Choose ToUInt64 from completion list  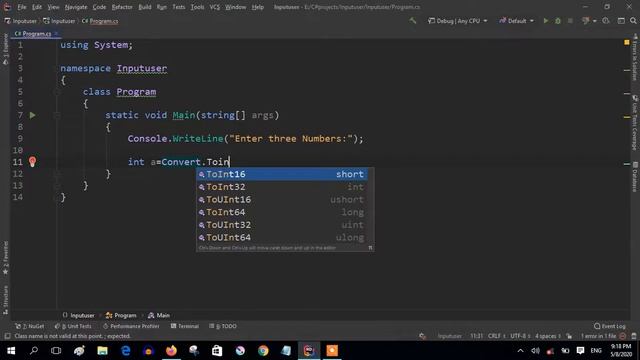[282, 238]
